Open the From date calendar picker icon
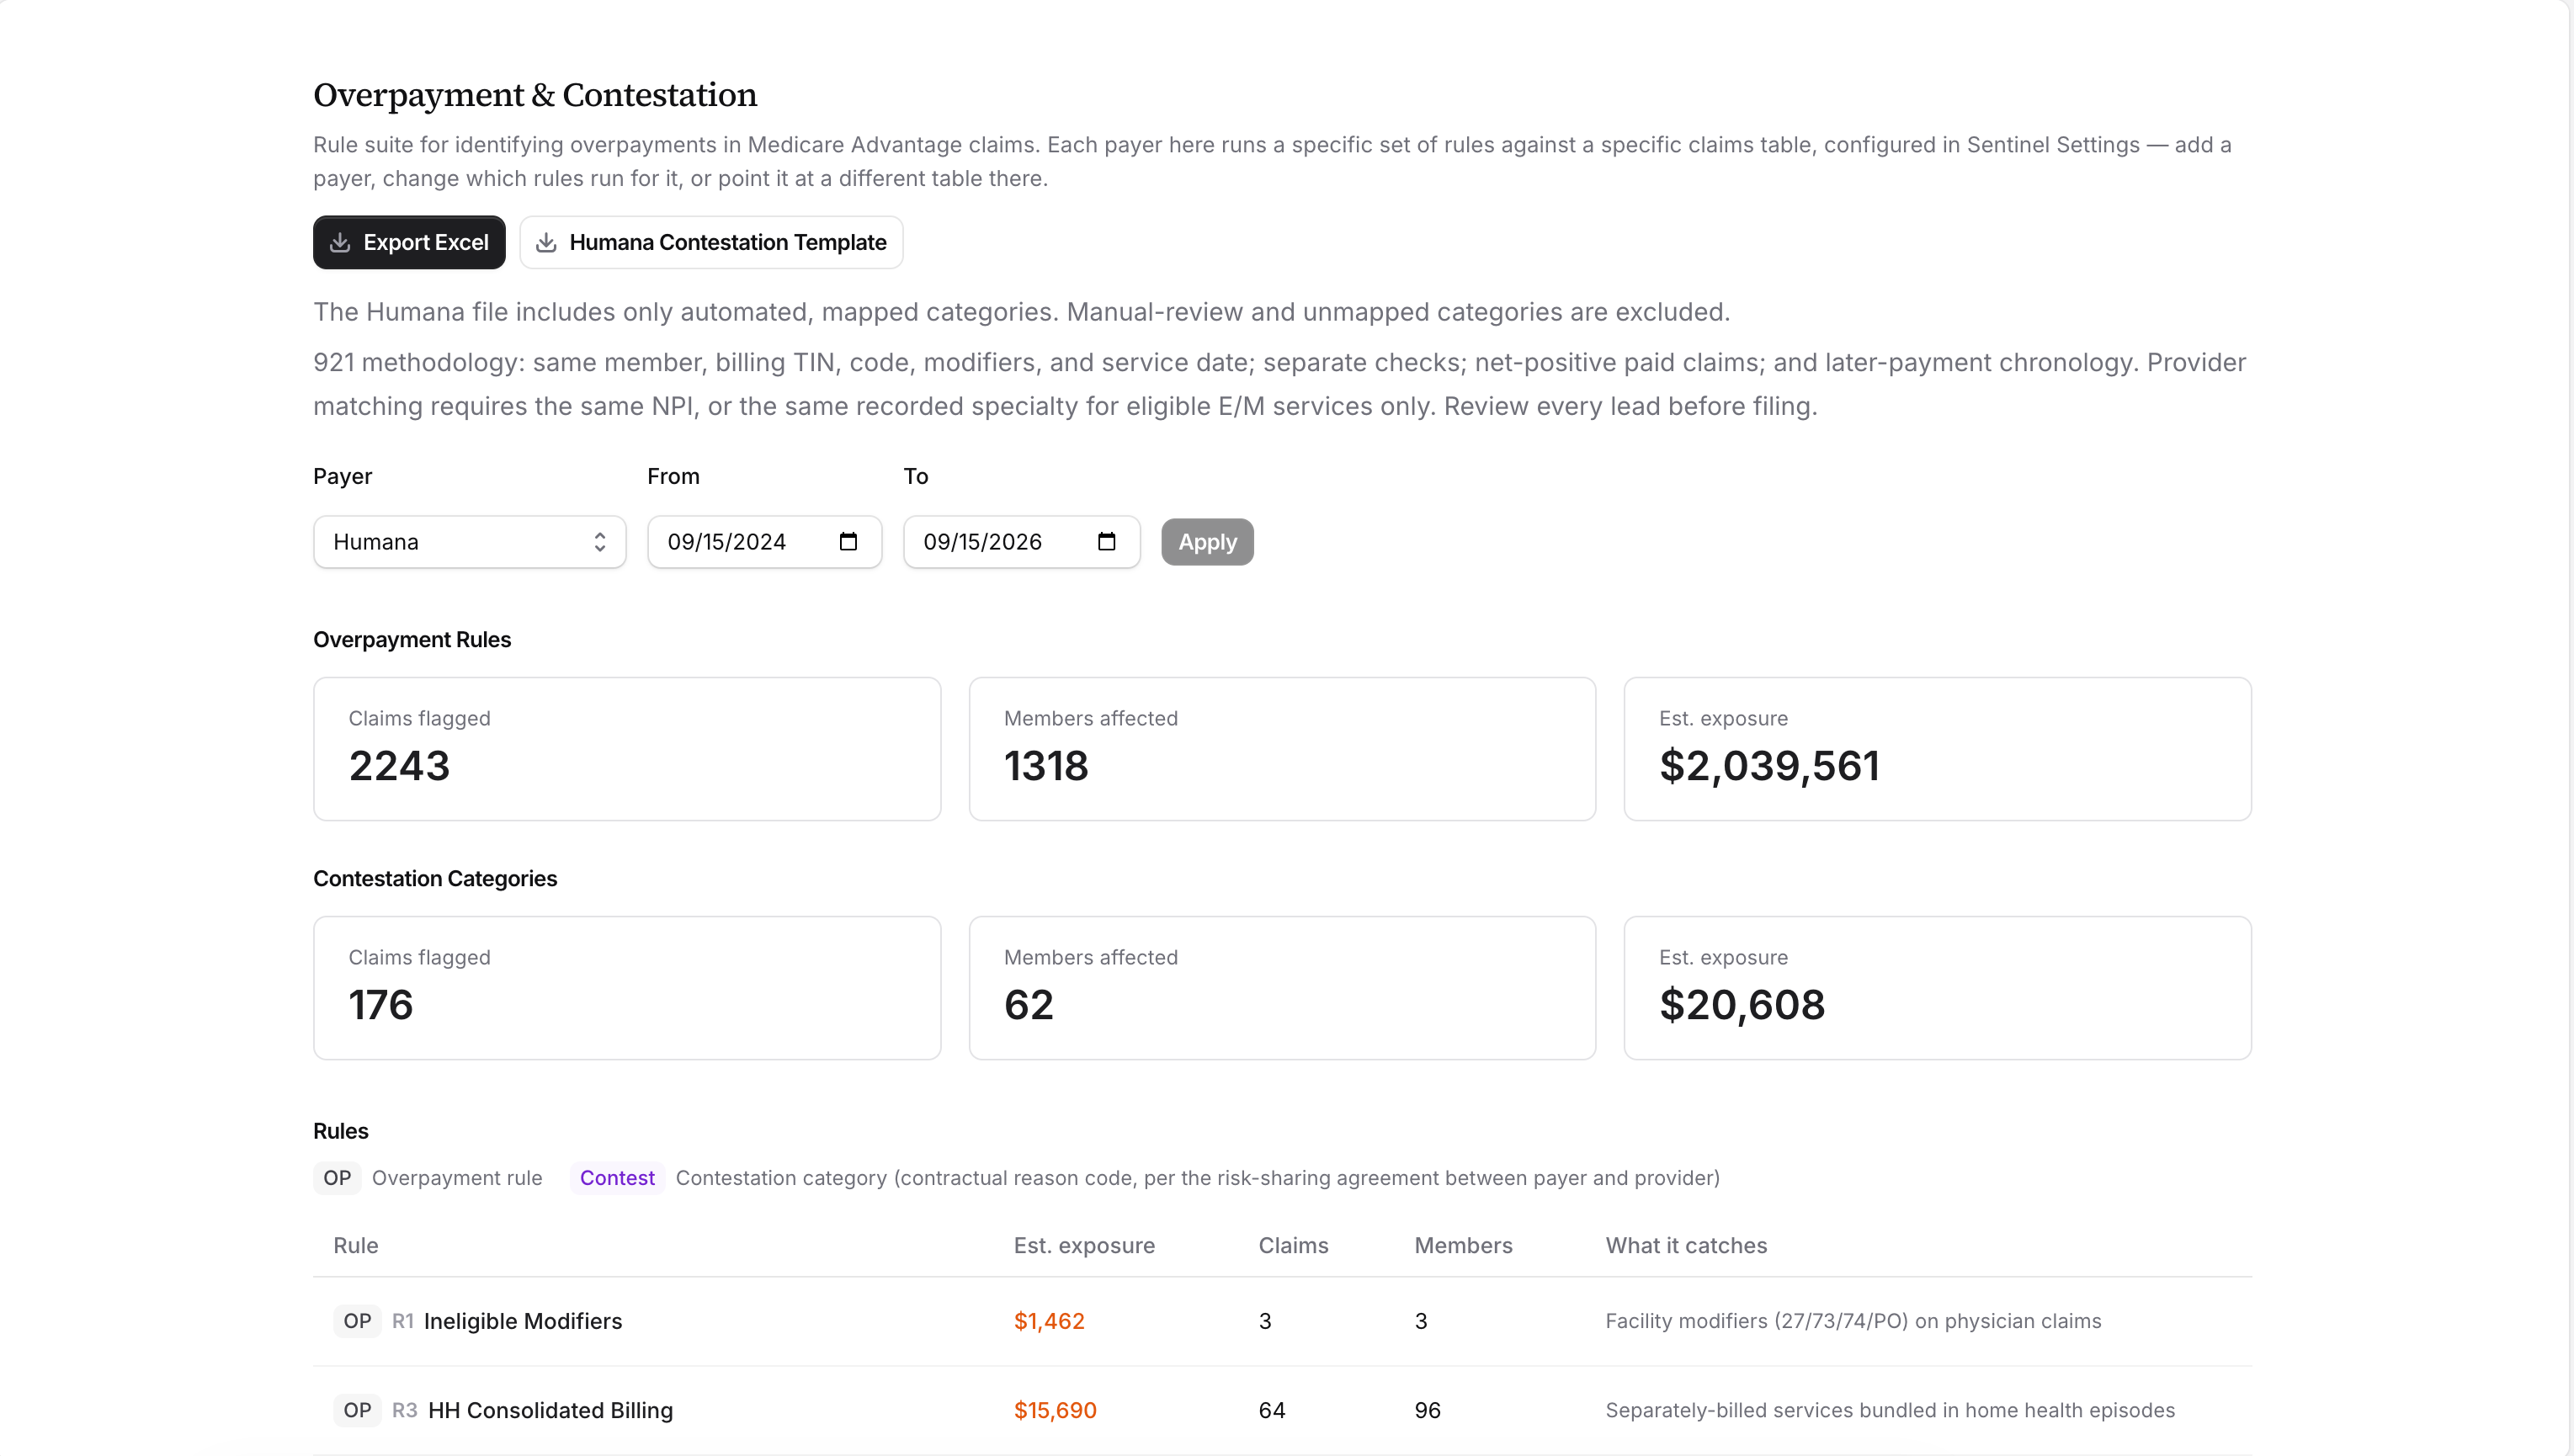Viewport: 2574px width, 1456px height. click(x=848, y=542)
